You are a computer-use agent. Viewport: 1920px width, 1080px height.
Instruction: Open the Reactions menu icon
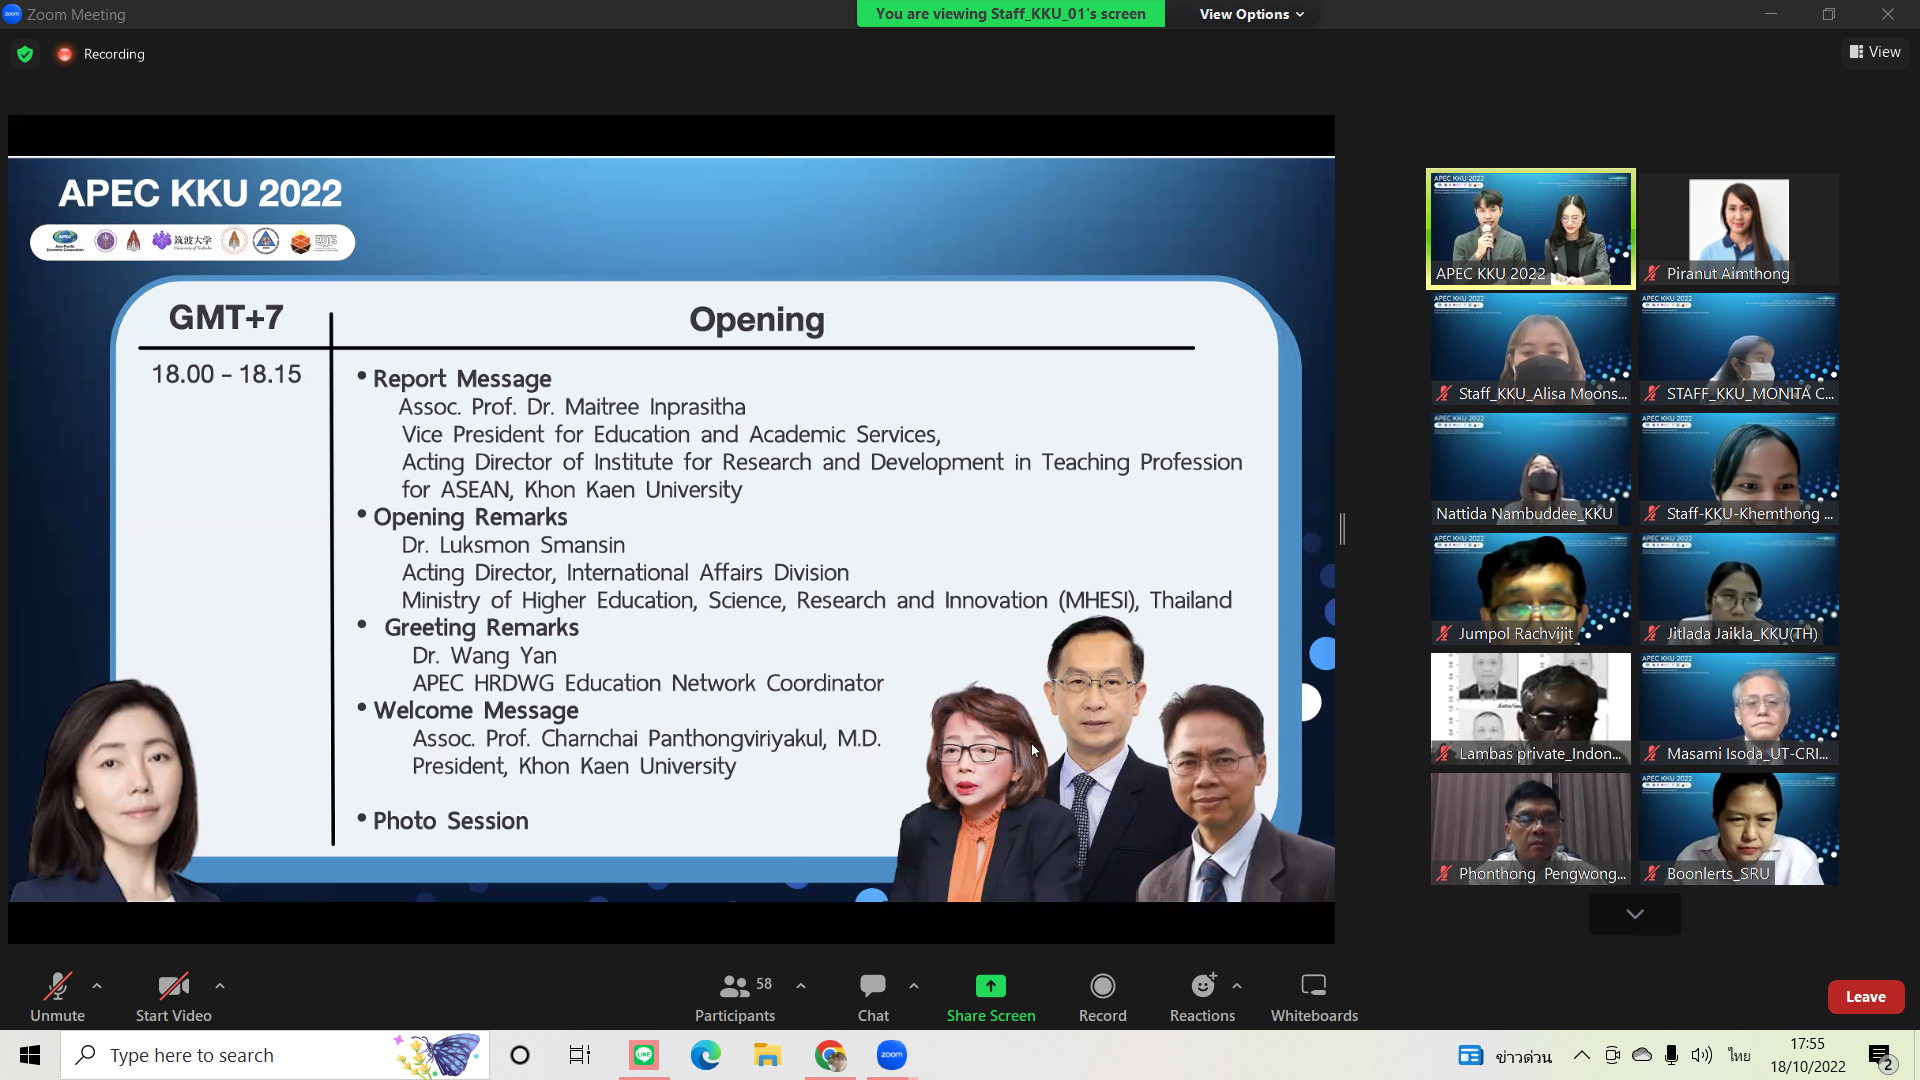coord(1202,986)
